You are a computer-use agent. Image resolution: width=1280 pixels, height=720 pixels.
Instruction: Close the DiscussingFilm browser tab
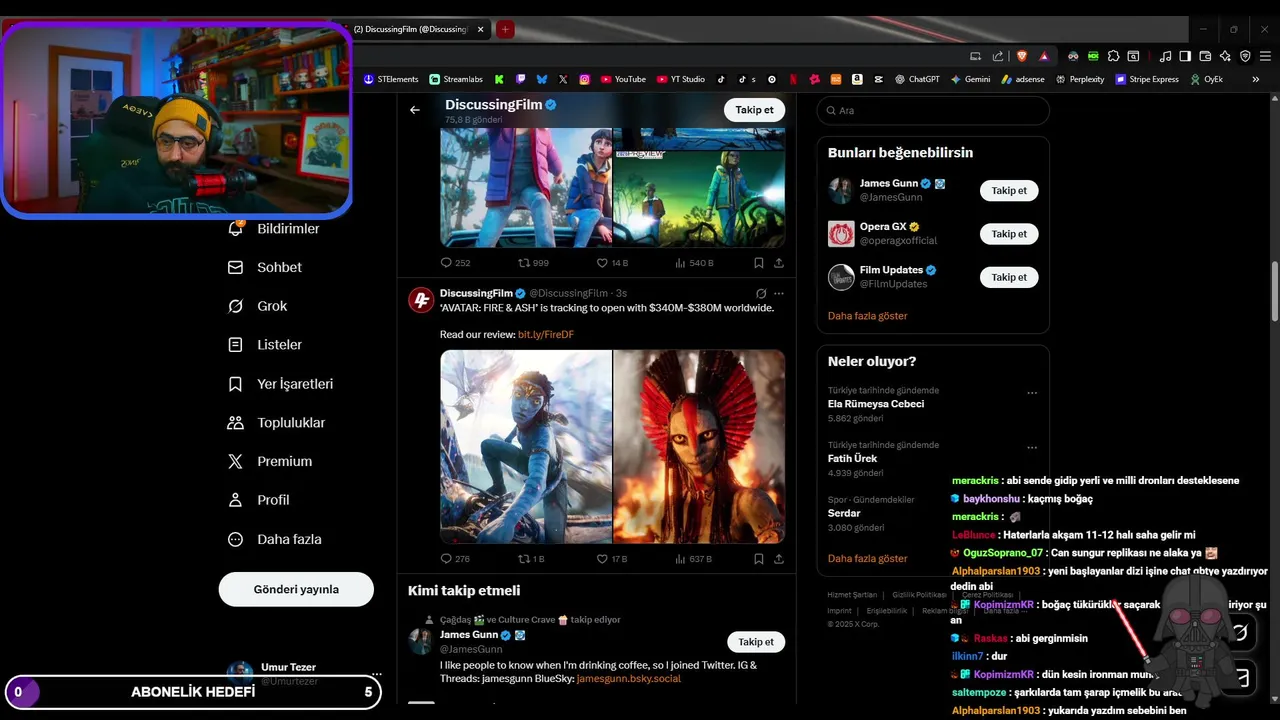pos(480,29)
